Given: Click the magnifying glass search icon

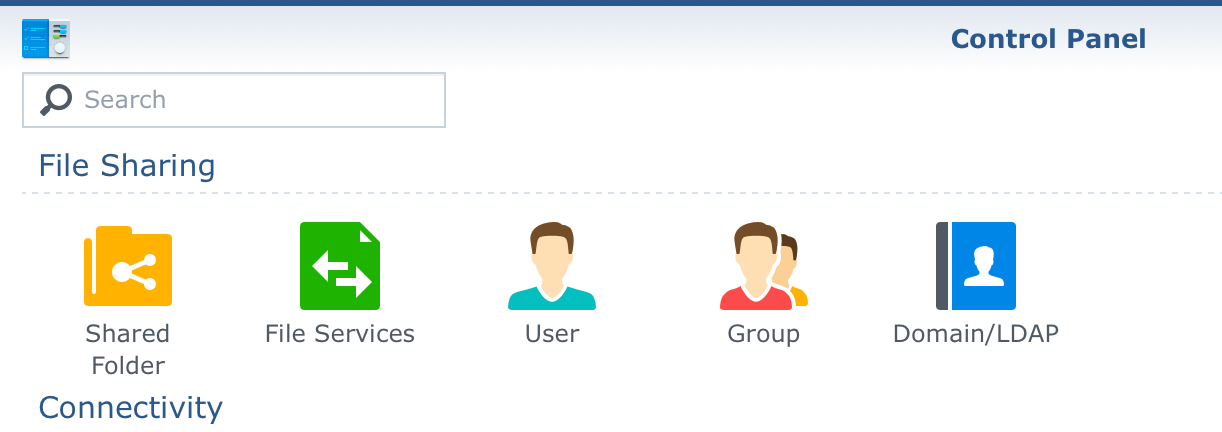Looking at the screenshot, I should [x=56, y=99].
